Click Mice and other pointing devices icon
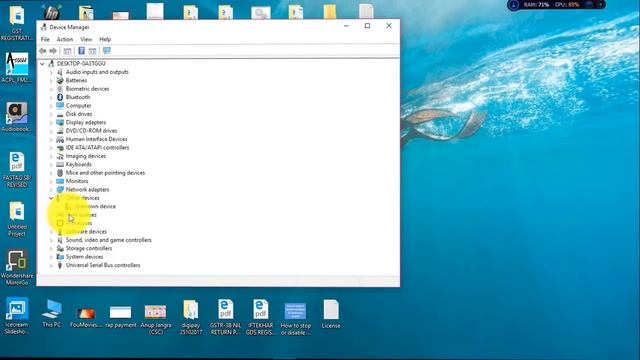640x360 pixels. coord(60,173)
